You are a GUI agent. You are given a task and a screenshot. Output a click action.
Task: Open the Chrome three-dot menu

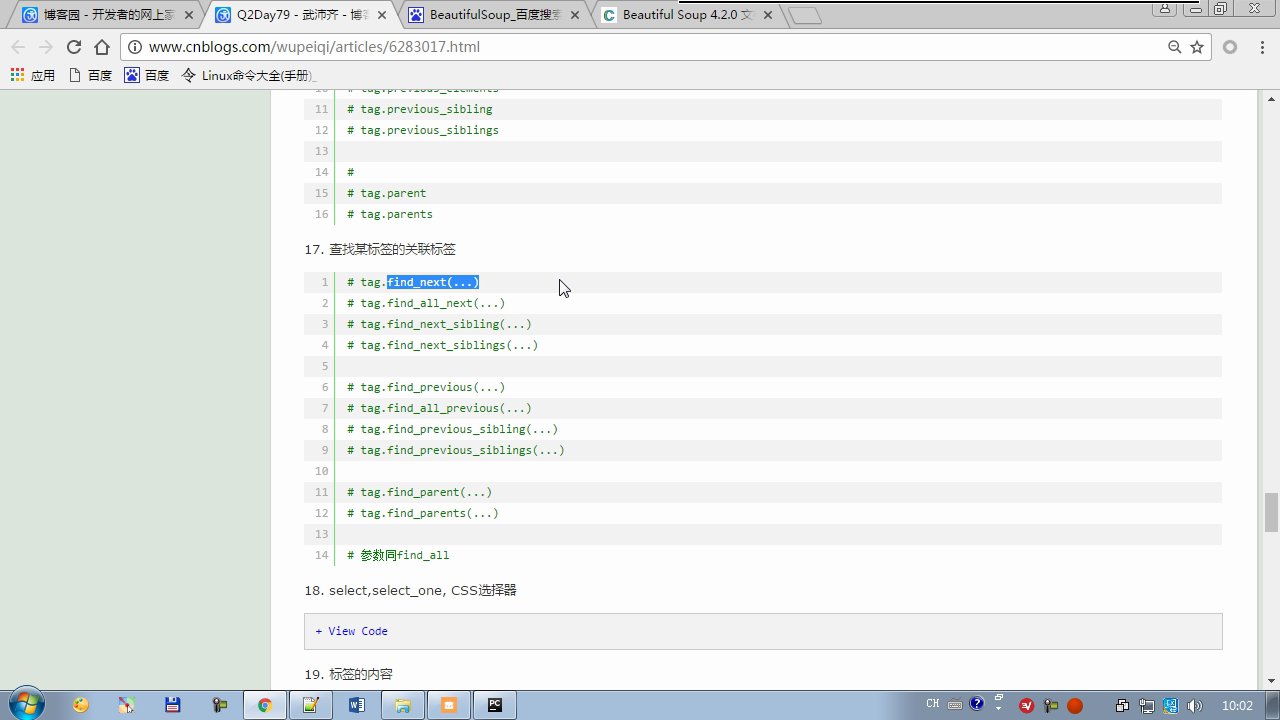pos(1260,47)
